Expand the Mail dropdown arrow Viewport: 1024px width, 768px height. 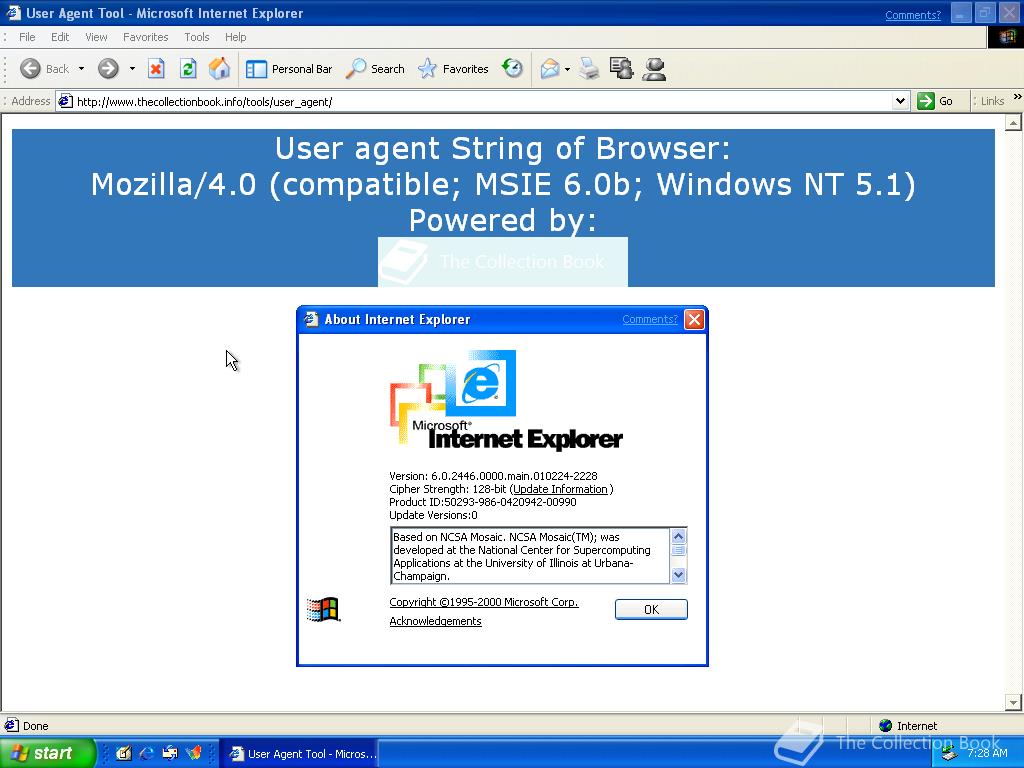567,69
